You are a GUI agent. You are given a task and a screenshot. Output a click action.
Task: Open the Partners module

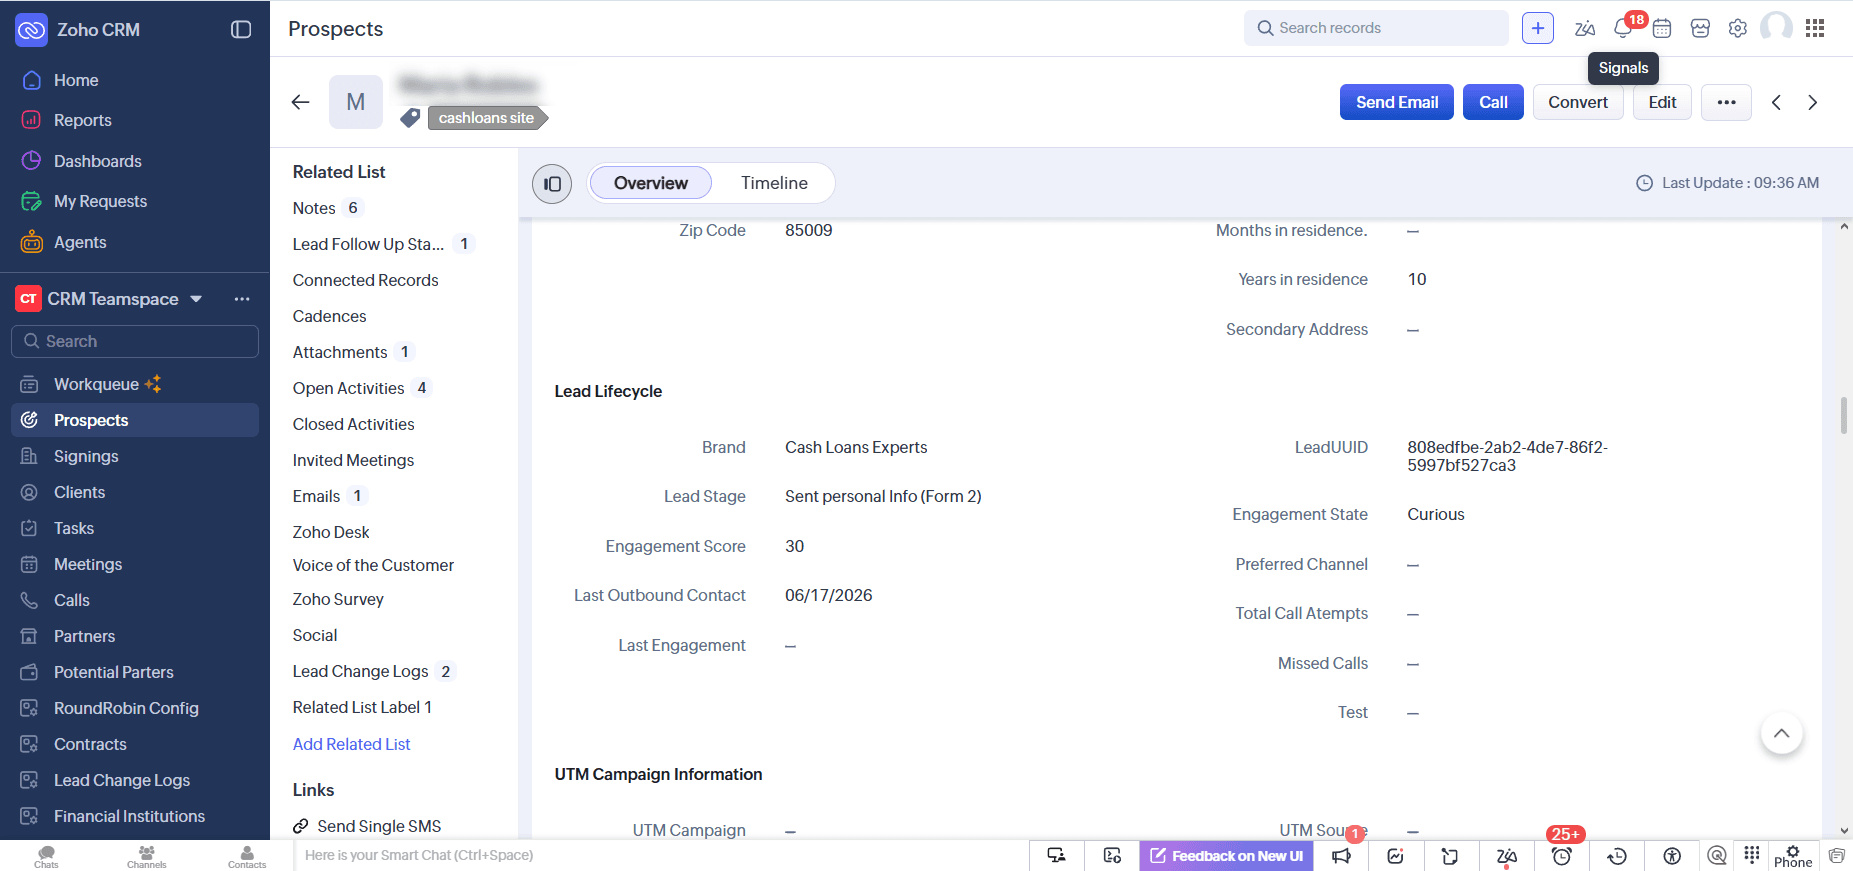point(135,636)
